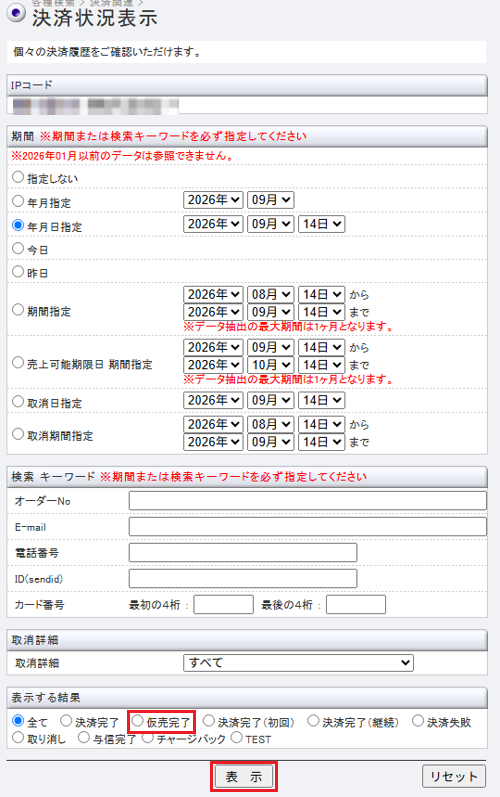Open 取消期間指定 start month dropdown showing 08月
This screenshot has width=500, height=797.
click(x=270, y=424)
